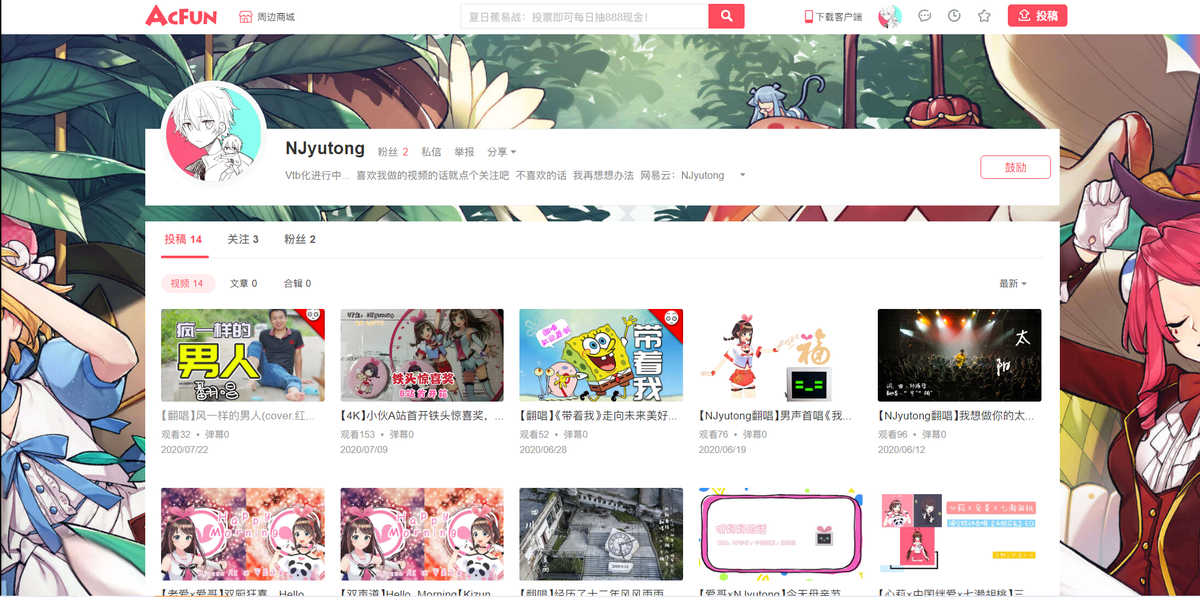Click the badge icon on 疯一样的男人 thumbnail

click(x=313, y=317)
